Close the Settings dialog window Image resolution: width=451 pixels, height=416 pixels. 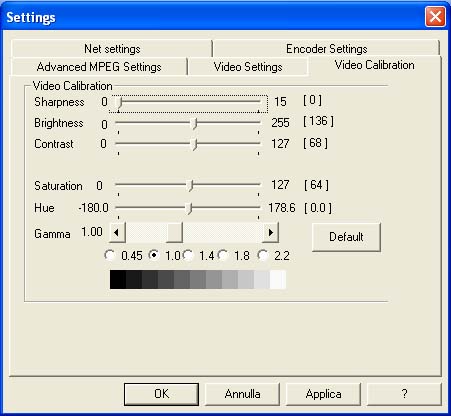click(435, 16)
